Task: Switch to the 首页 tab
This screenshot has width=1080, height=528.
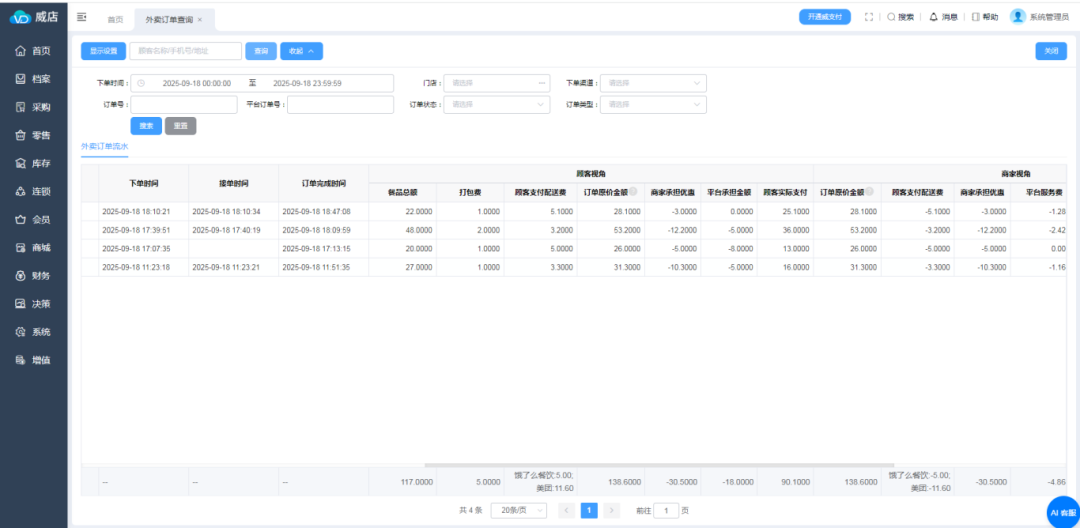Action: point(115,20)
